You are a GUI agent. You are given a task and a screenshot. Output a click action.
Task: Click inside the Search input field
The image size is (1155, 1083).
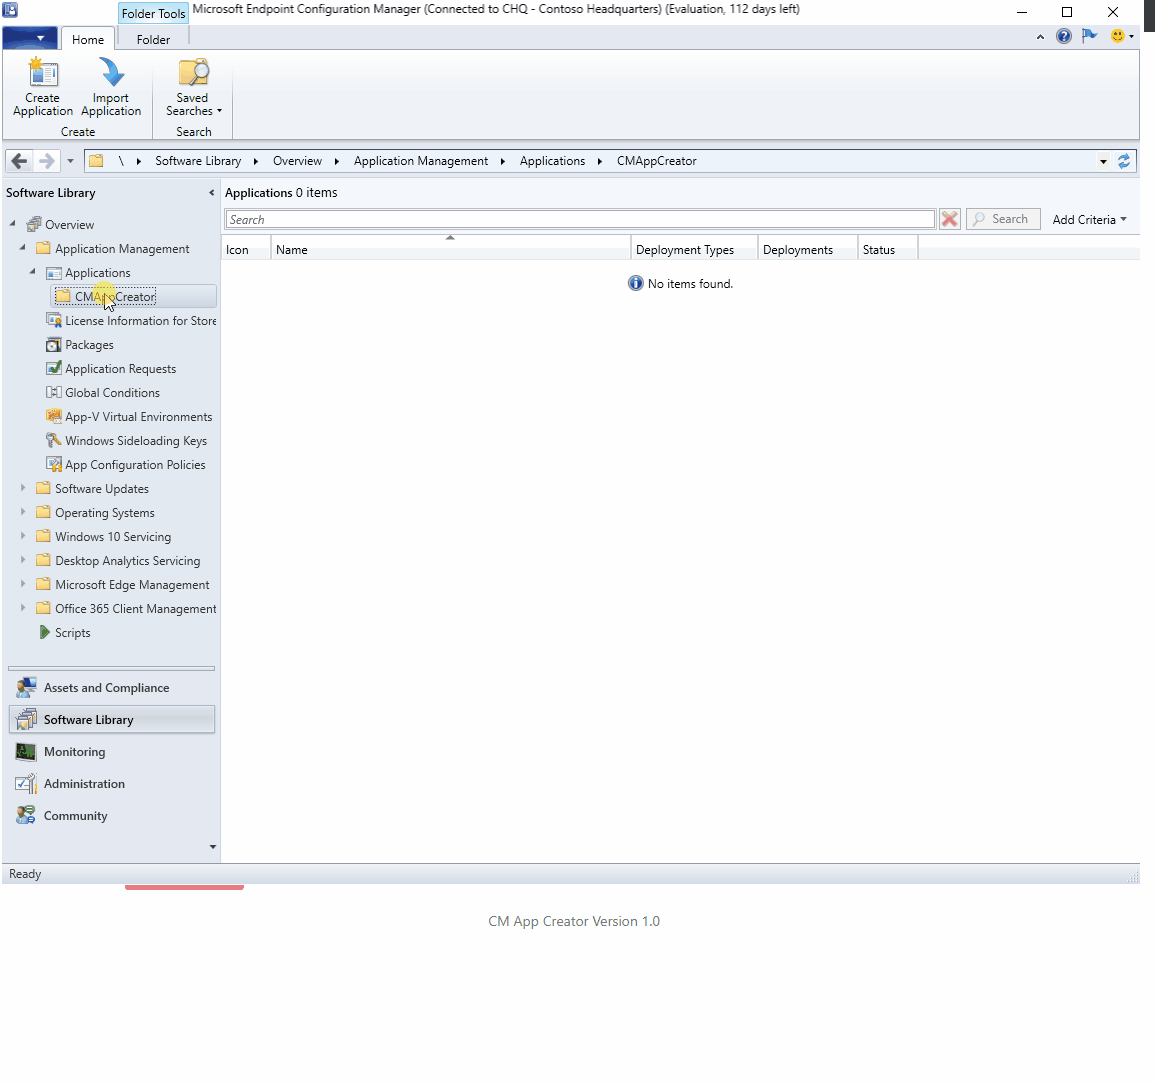[580, 220]
